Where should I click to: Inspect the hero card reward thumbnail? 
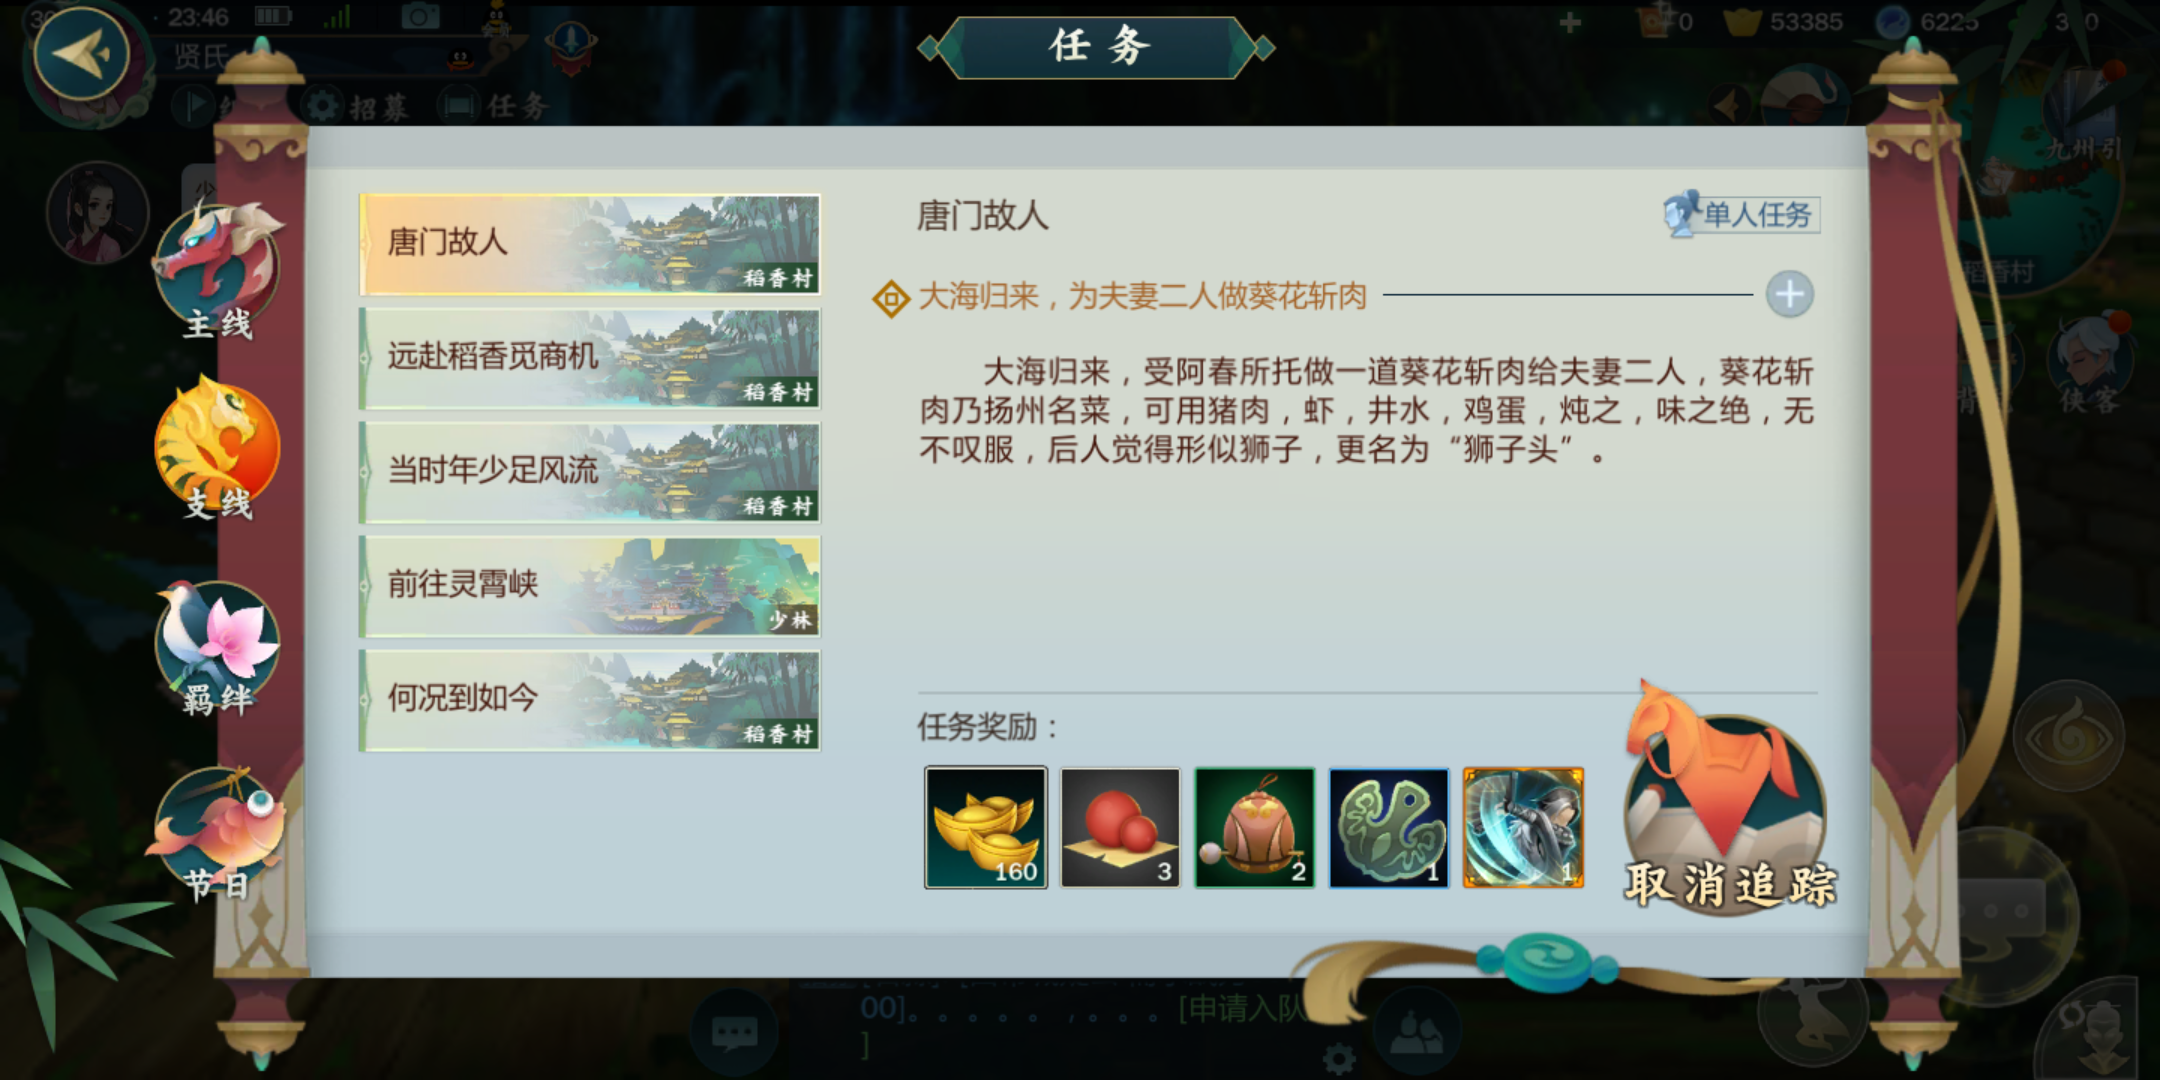pos(1523,827)
